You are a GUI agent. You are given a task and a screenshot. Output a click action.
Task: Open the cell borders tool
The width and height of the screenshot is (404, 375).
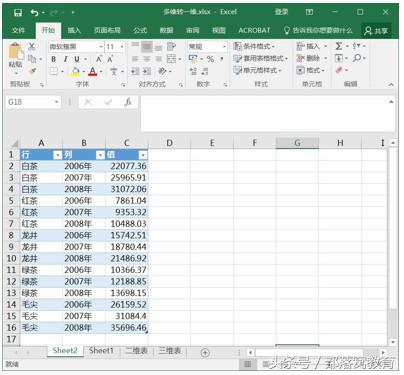click(54, 71)
